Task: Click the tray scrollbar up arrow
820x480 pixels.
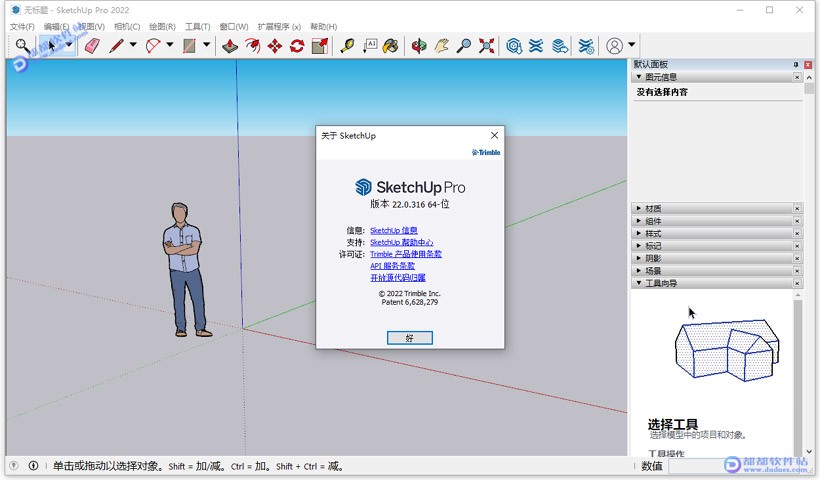Action: pyautogui.click(x=809, y=77)
